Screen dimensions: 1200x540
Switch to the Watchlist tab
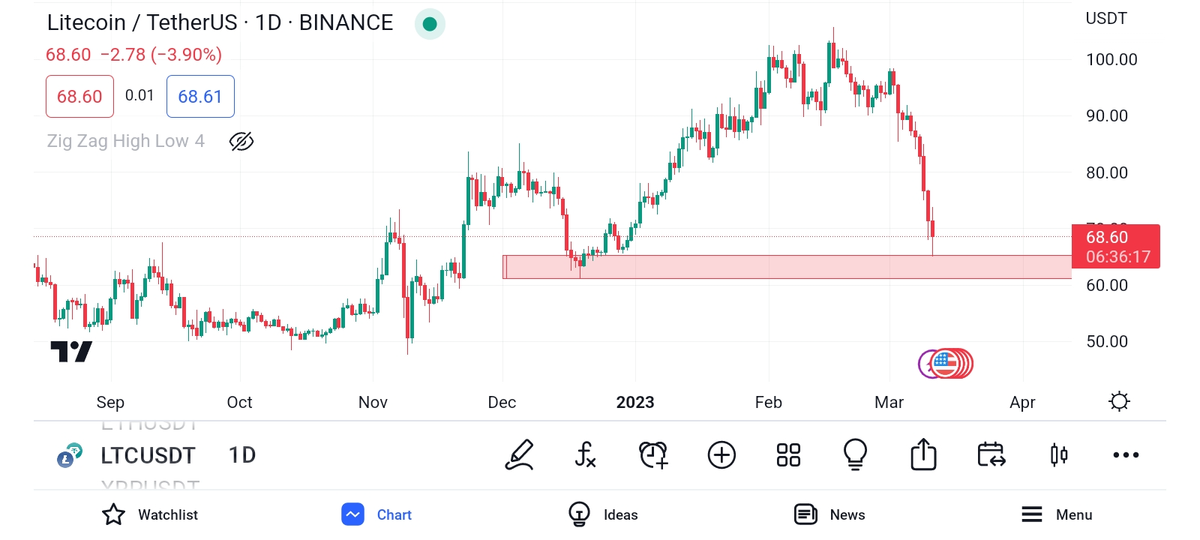[150, 515]
